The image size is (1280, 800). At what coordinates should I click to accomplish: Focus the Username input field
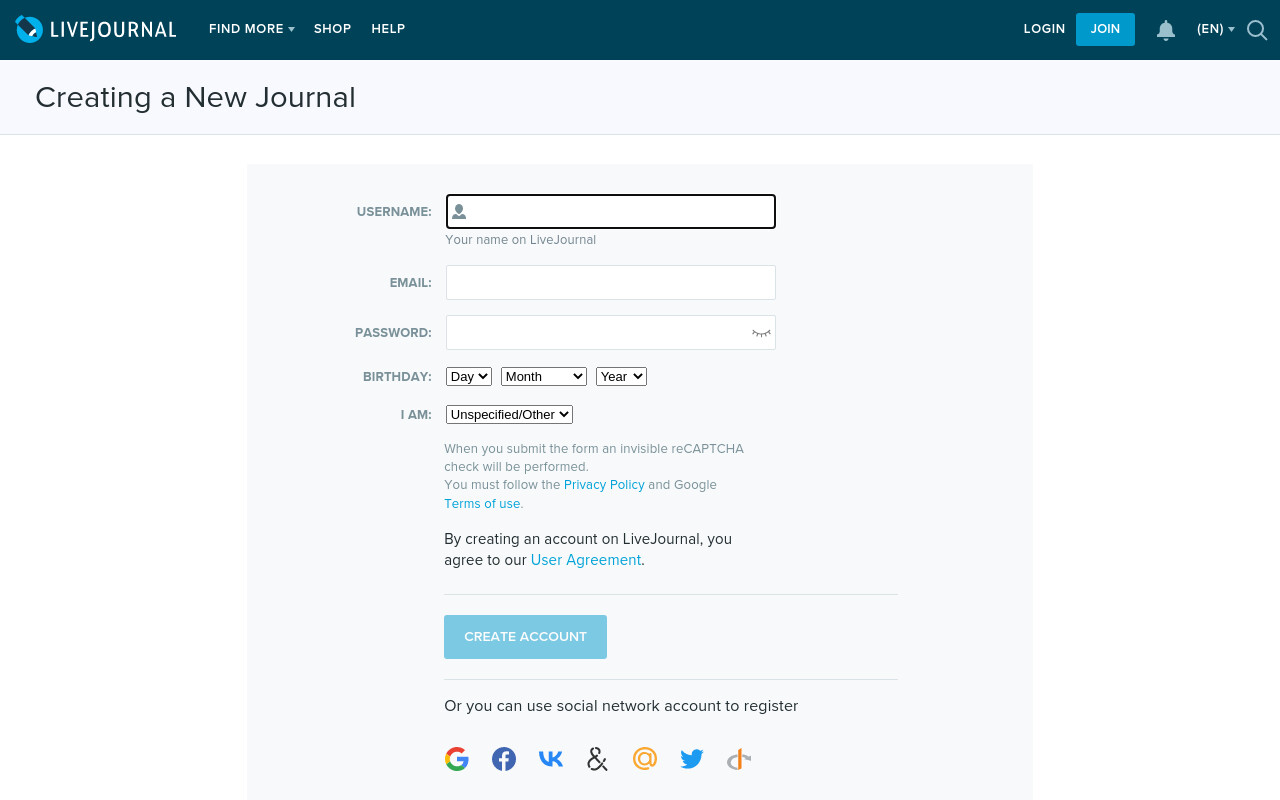(611, 211)
